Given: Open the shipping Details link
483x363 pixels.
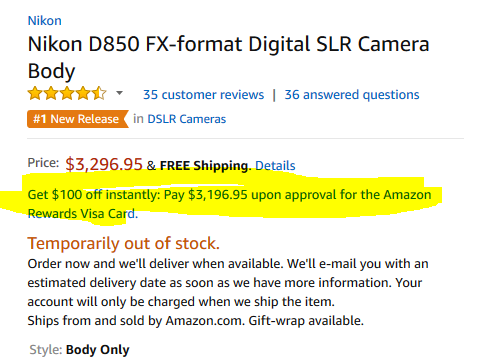Looking at the screenshot, I should pos(275,166).
